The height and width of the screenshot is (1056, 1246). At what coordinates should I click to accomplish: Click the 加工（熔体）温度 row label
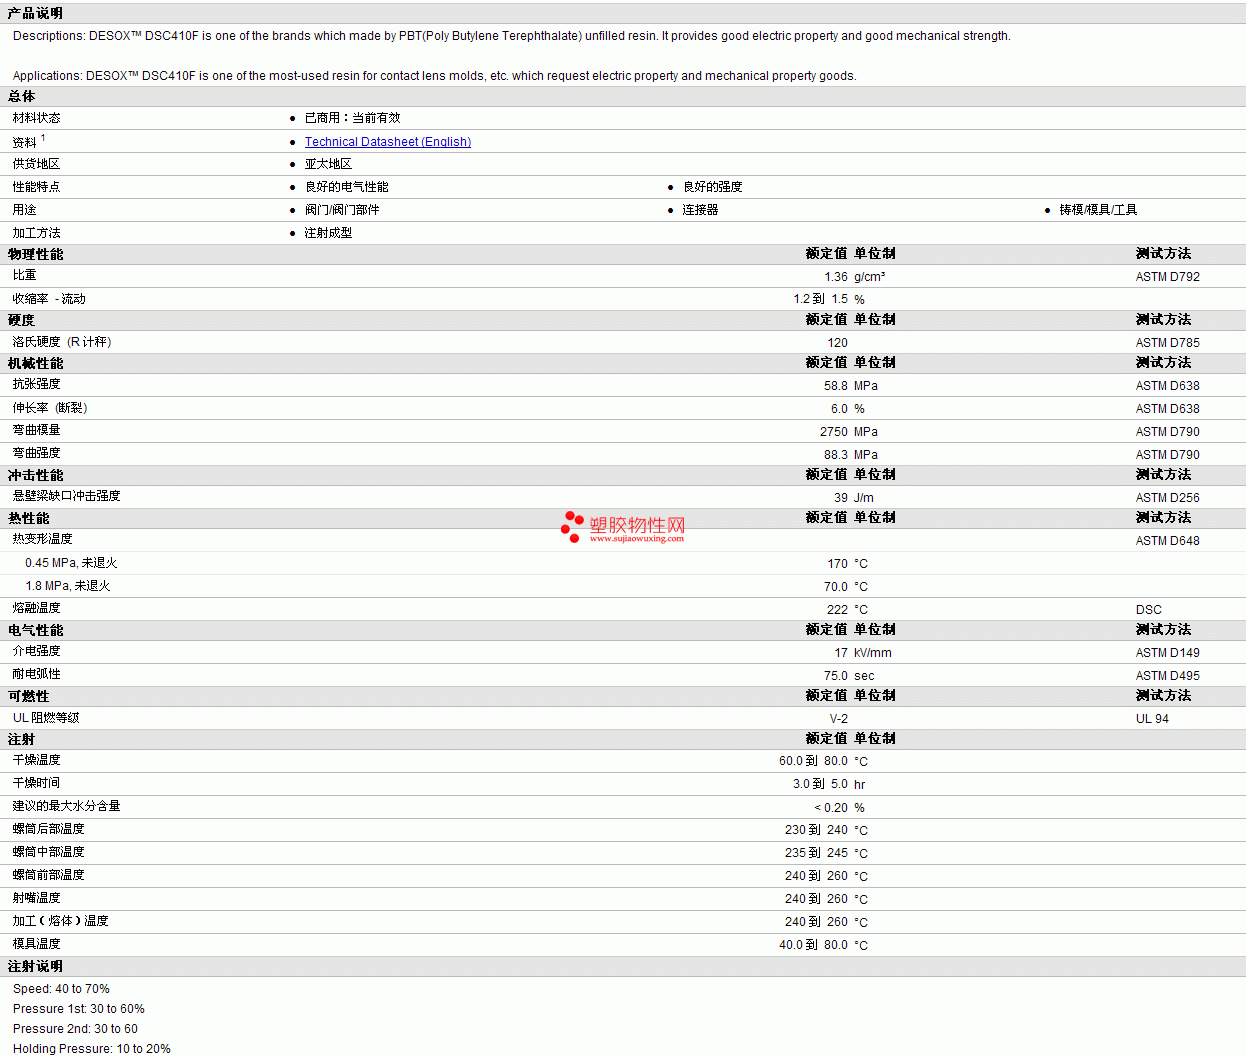(x=60, y=921)
